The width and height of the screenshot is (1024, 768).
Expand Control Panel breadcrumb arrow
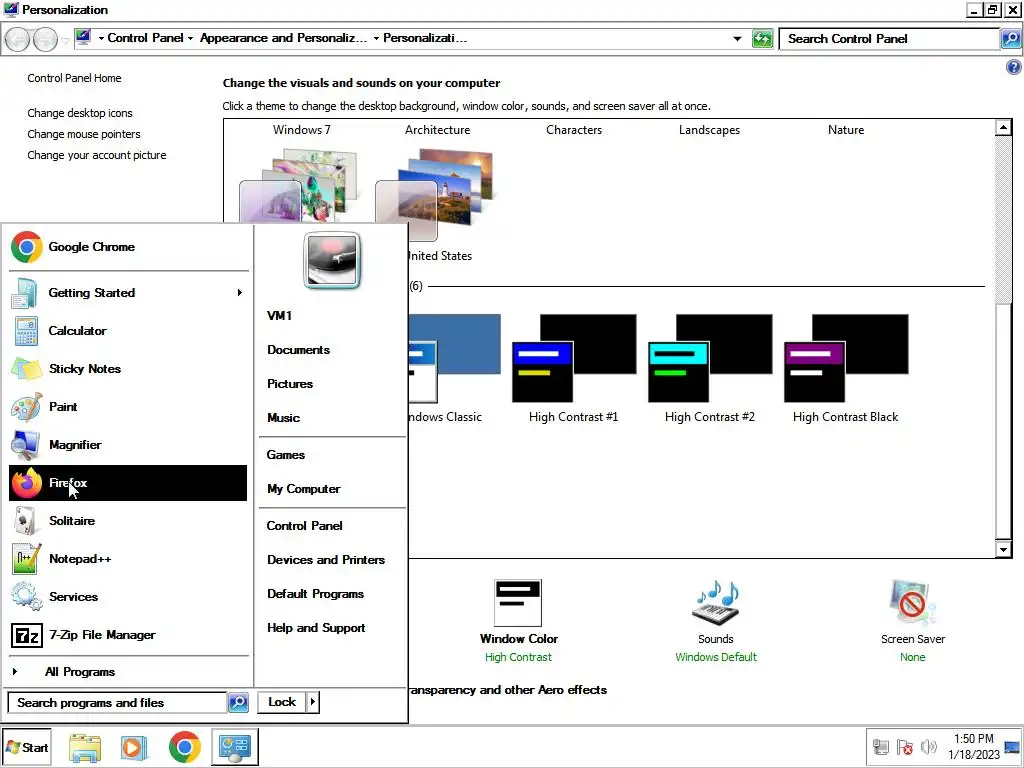(x=190, y=39)
